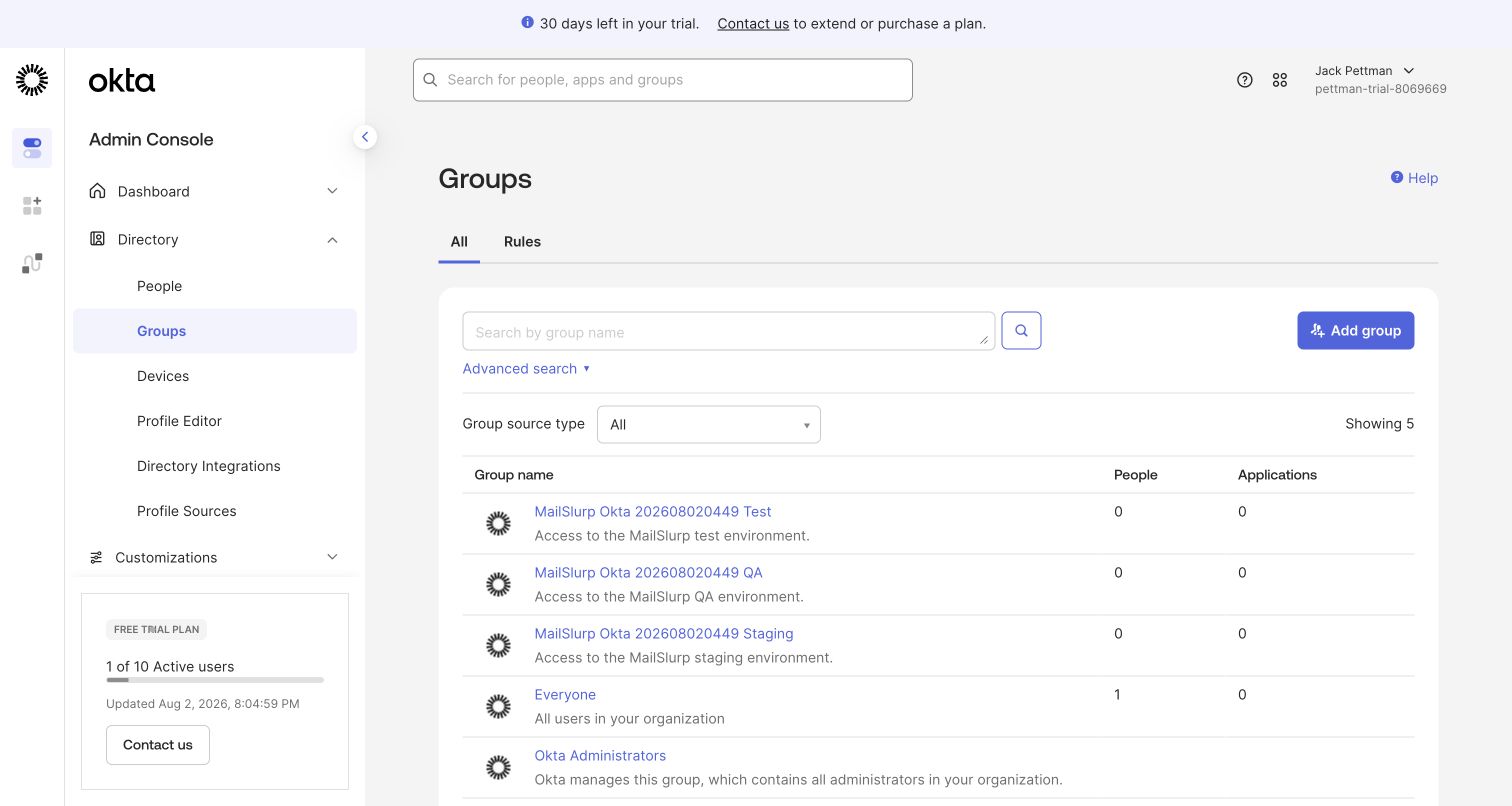Click 'All users in your organization' description
1512x806 pixels.
[630, 718]
